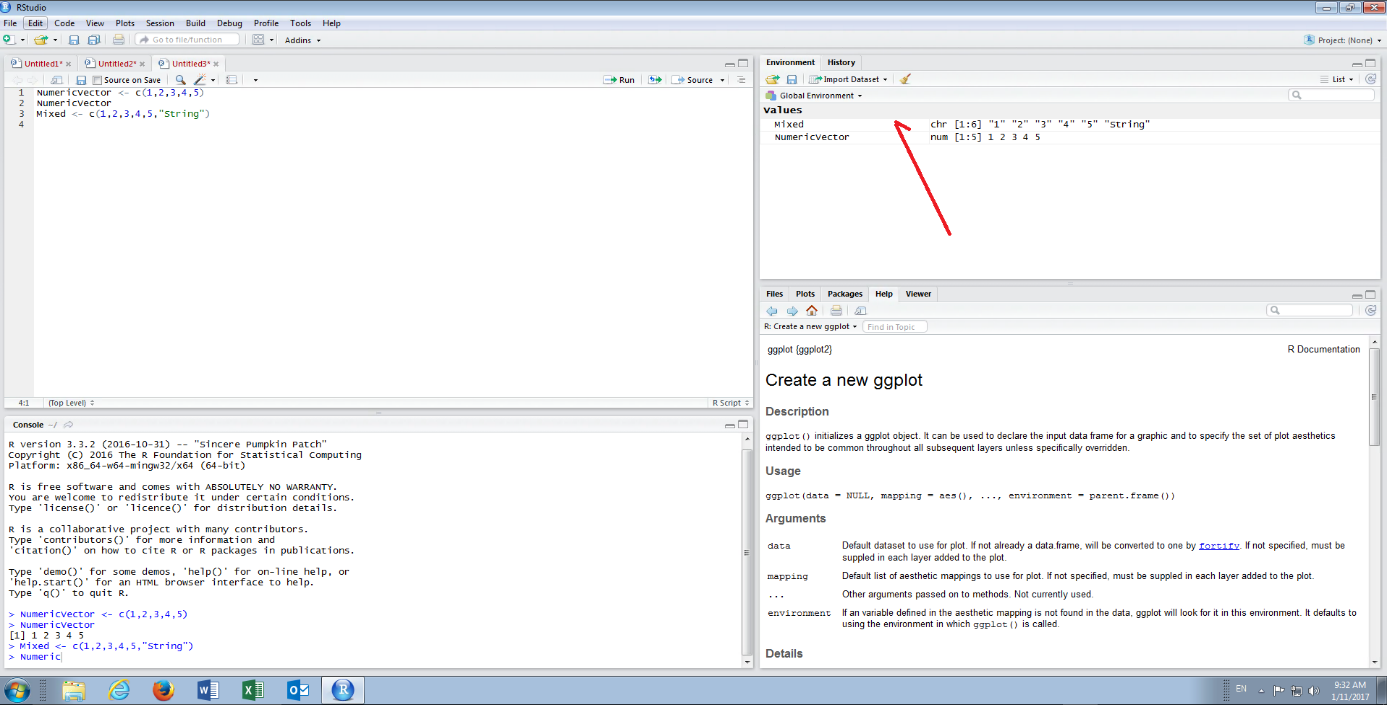Open the Code menu
The image size is (1387, 705).
64,23
